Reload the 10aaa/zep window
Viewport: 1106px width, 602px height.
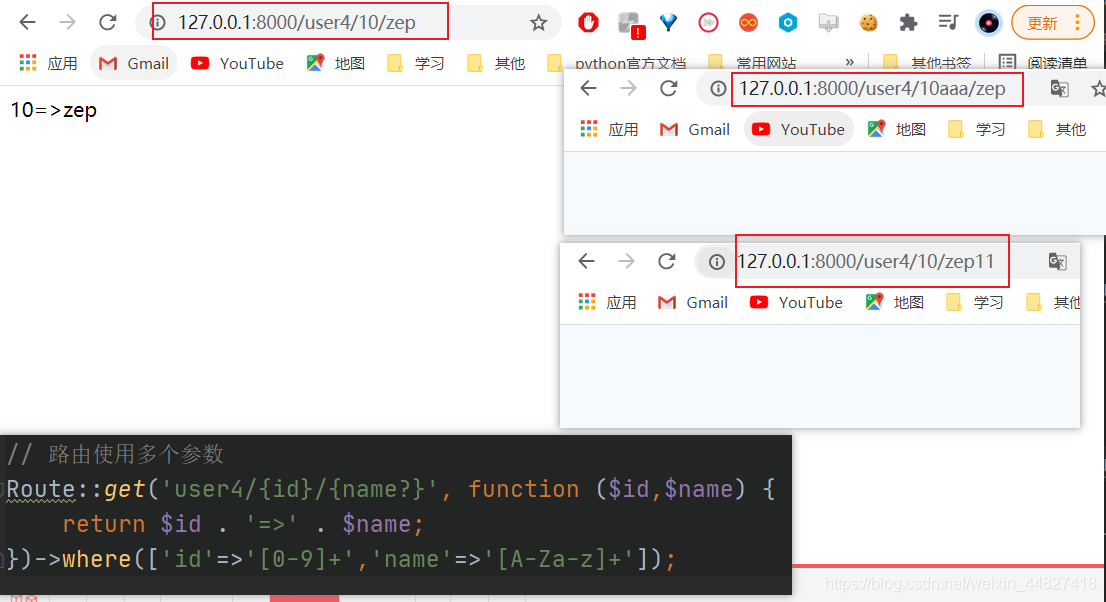(x=669, y=88)
